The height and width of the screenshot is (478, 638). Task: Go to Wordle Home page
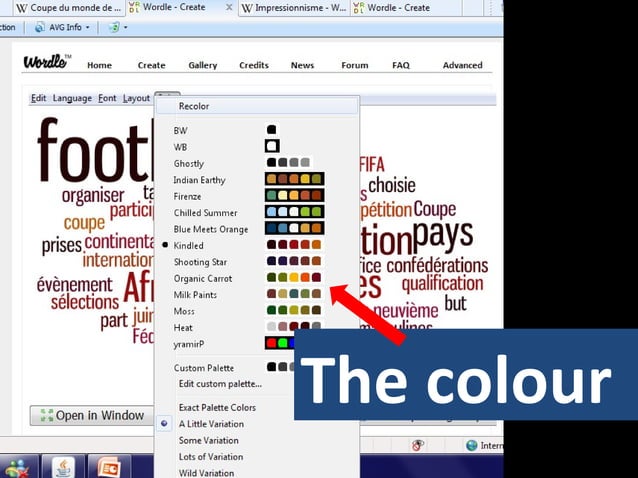click(x=99, y=65)
